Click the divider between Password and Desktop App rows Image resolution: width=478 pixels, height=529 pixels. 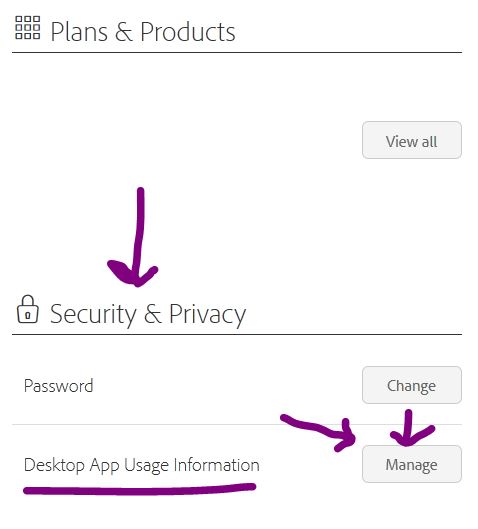click(x=237, y=424)
